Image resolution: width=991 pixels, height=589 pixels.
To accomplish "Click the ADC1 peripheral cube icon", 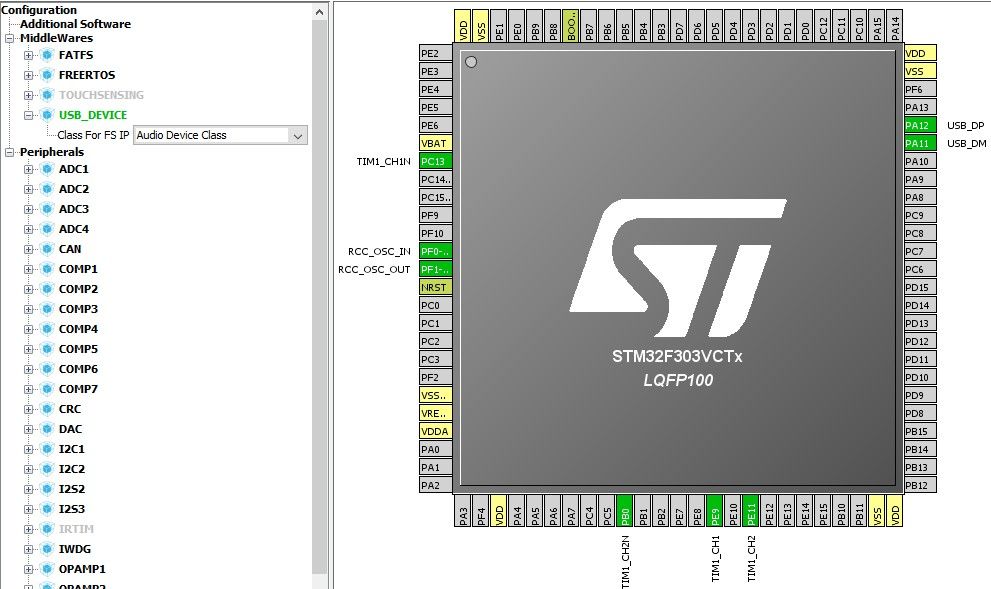I will pos(47,169).
